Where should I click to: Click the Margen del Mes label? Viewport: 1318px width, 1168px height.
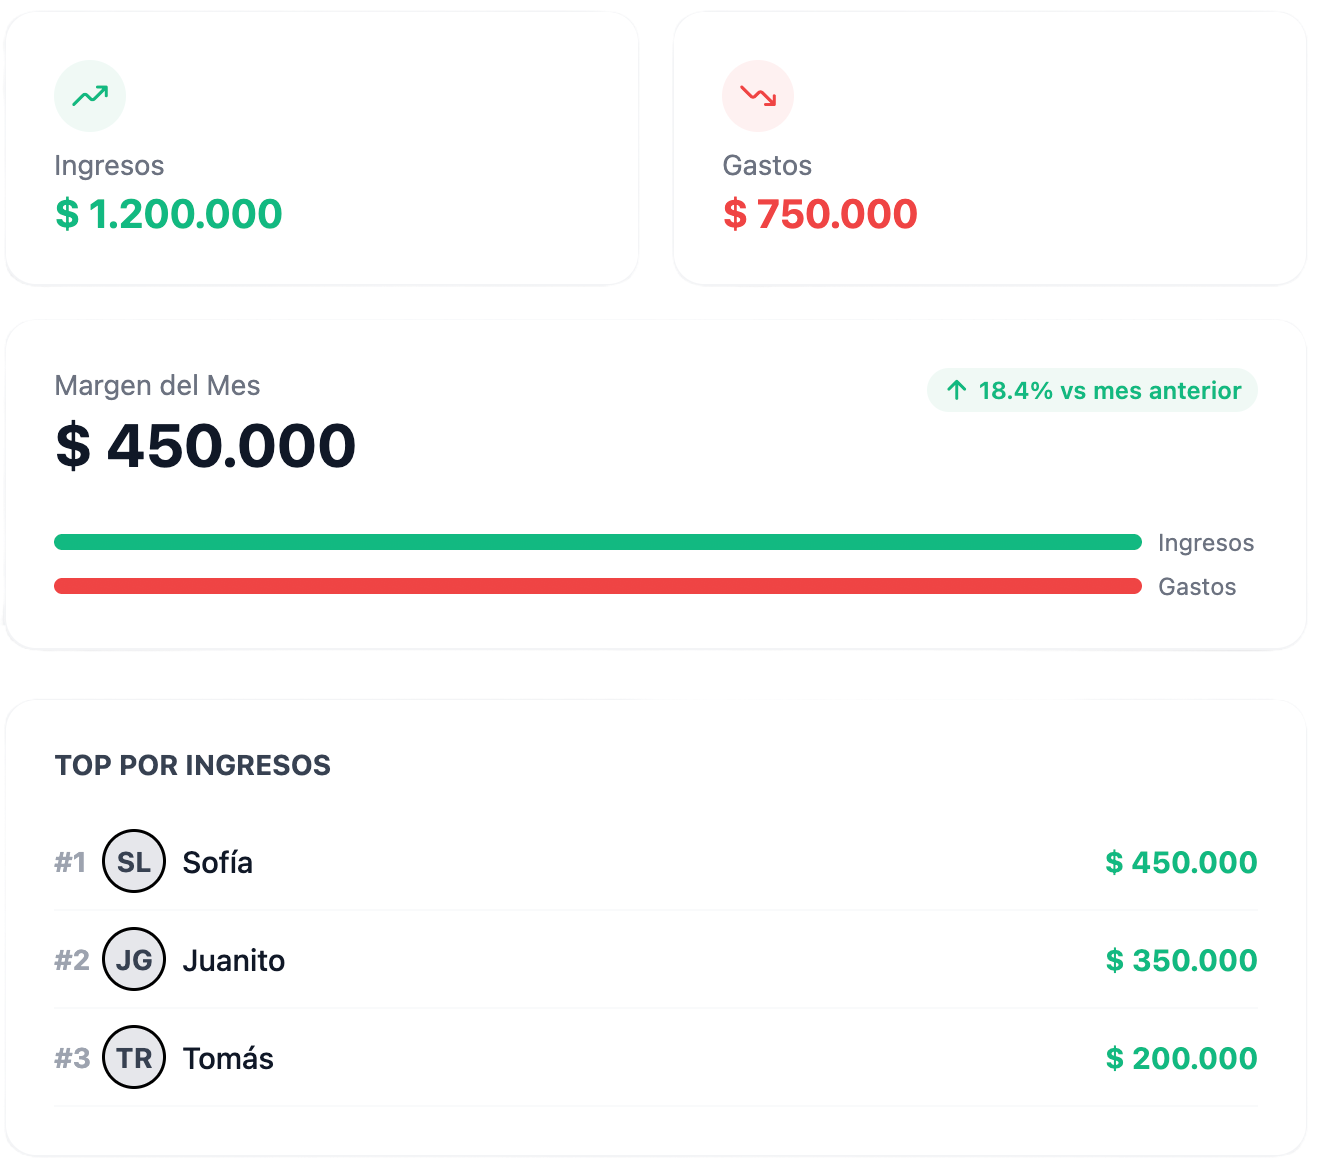(x=157, y=386)
